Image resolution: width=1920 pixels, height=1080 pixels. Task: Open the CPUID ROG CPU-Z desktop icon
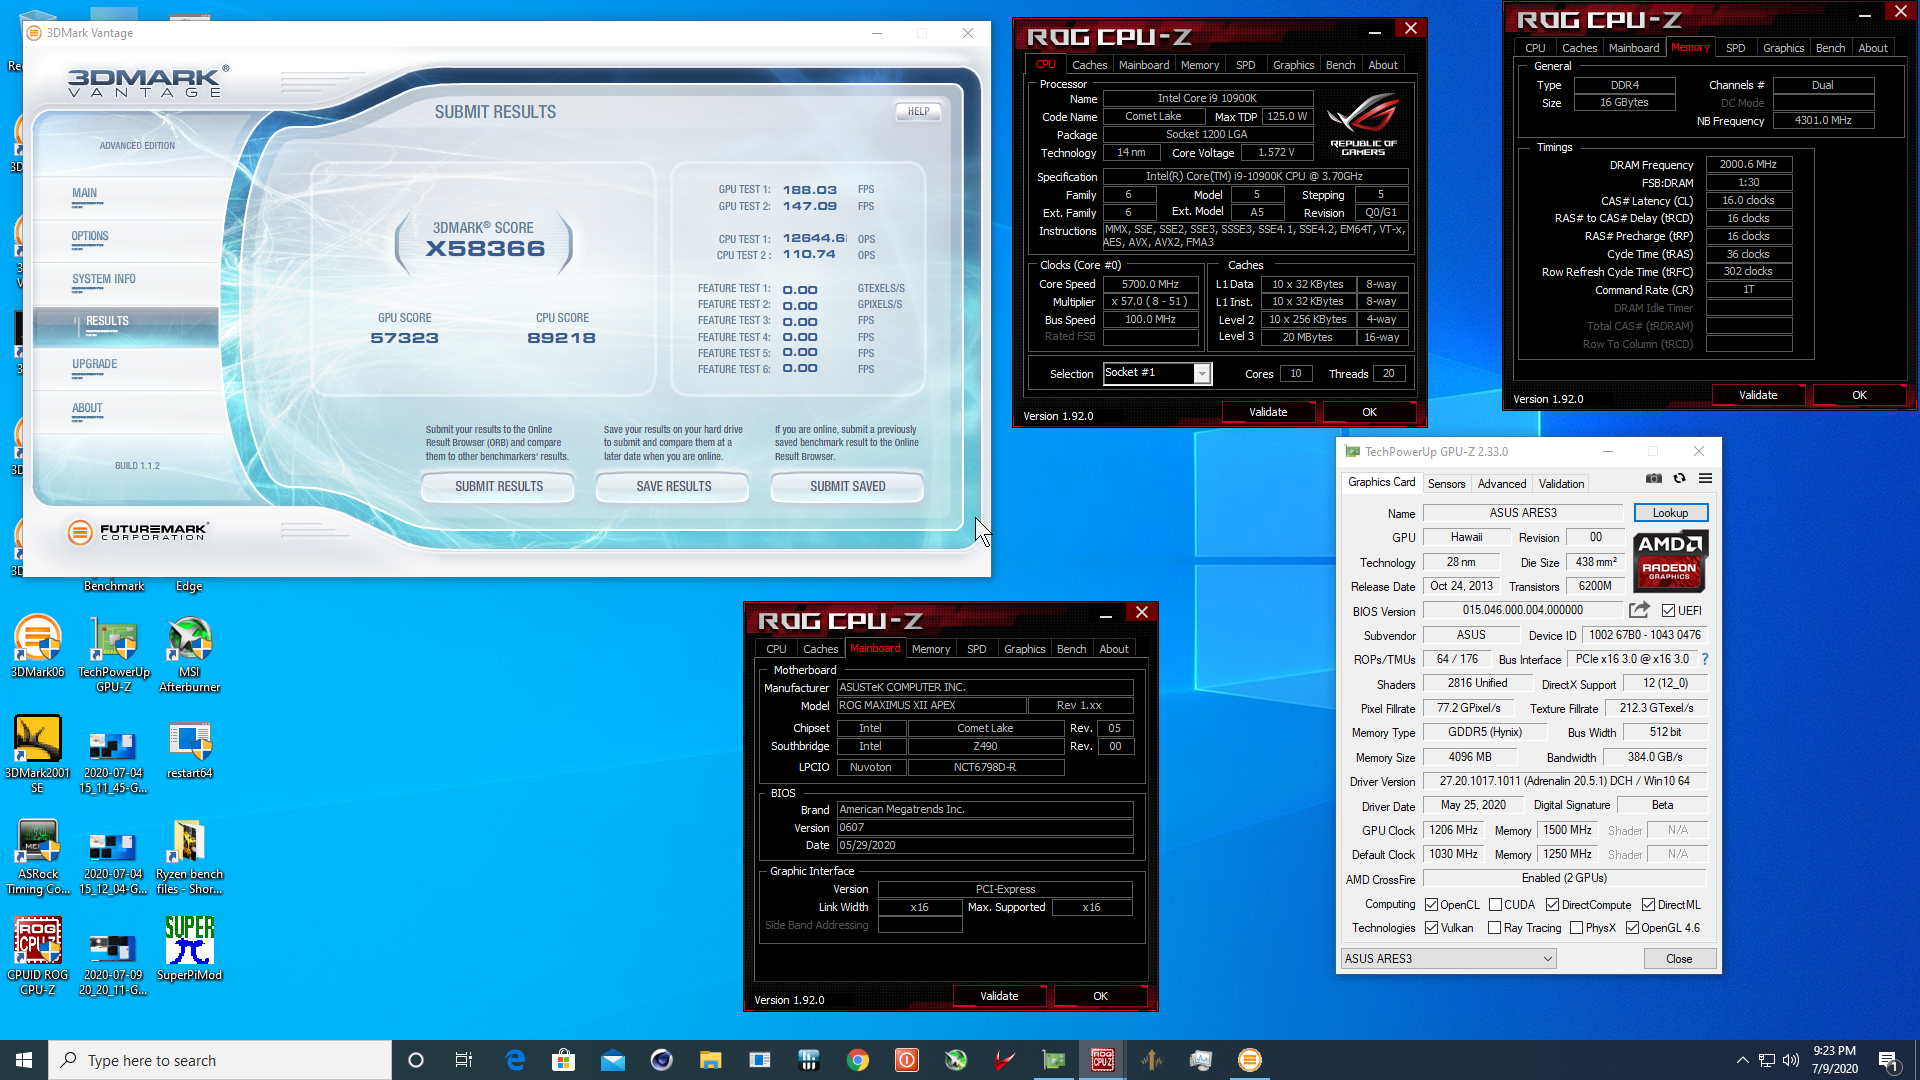pos(37,957)
